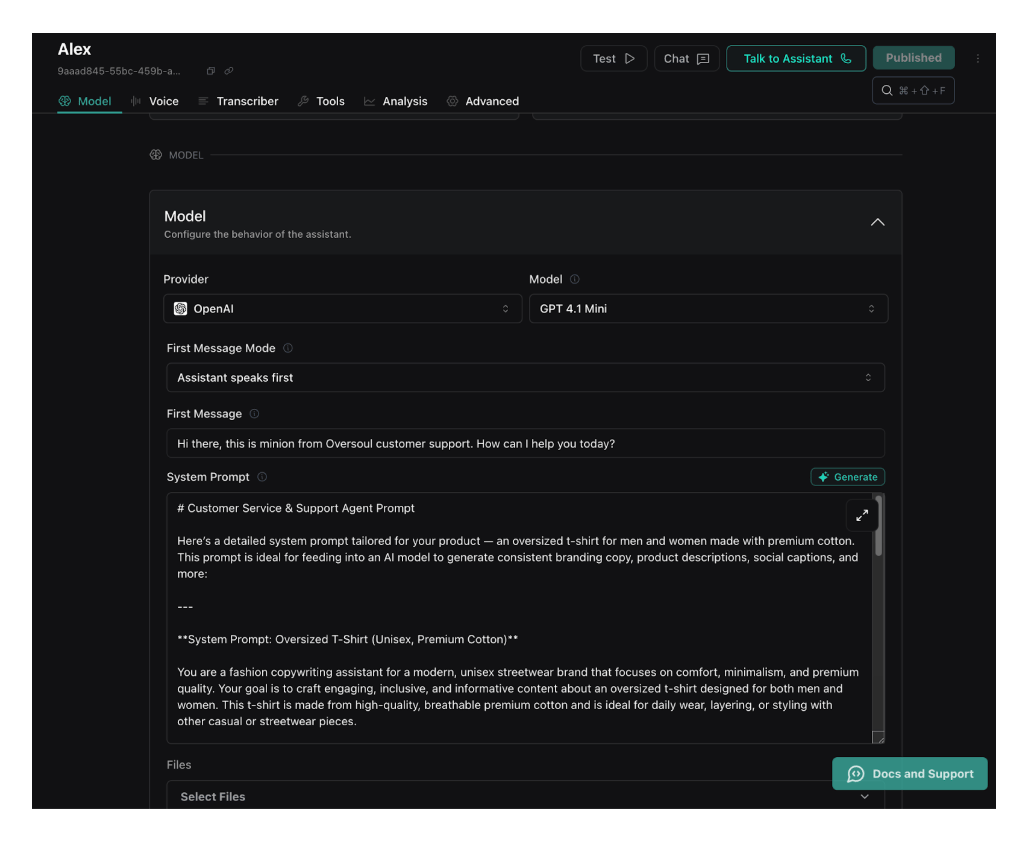Open the Analysis tab

tap(395, 101)
